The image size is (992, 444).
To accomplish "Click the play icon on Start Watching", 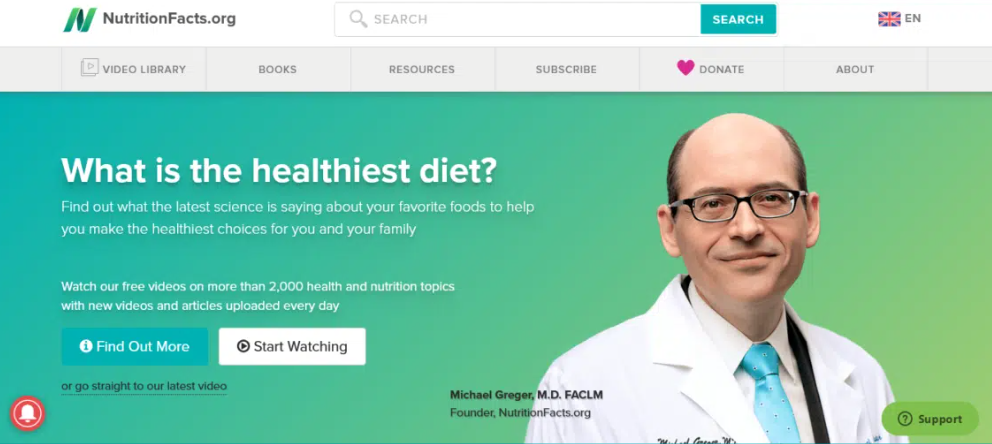I will (244, 346).
